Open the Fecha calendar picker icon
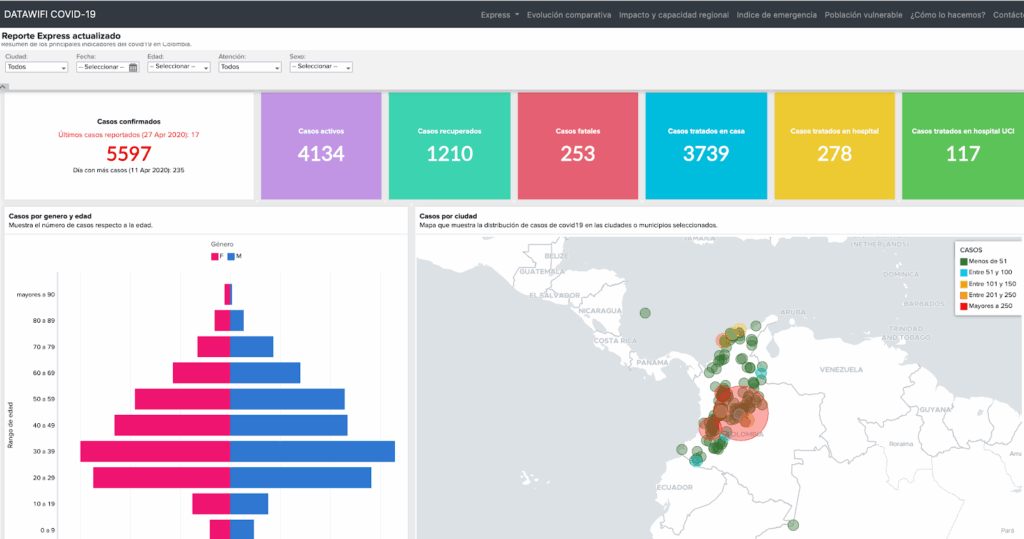 point(133,67)
